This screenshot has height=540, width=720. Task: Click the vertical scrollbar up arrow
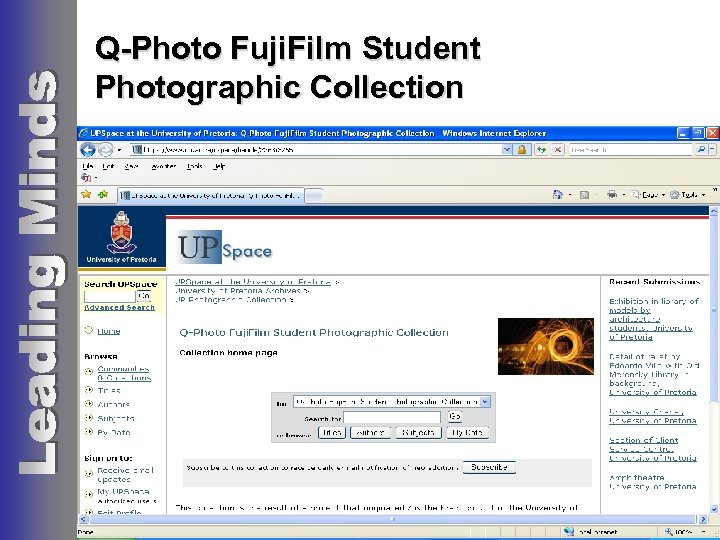pos(714,212)
